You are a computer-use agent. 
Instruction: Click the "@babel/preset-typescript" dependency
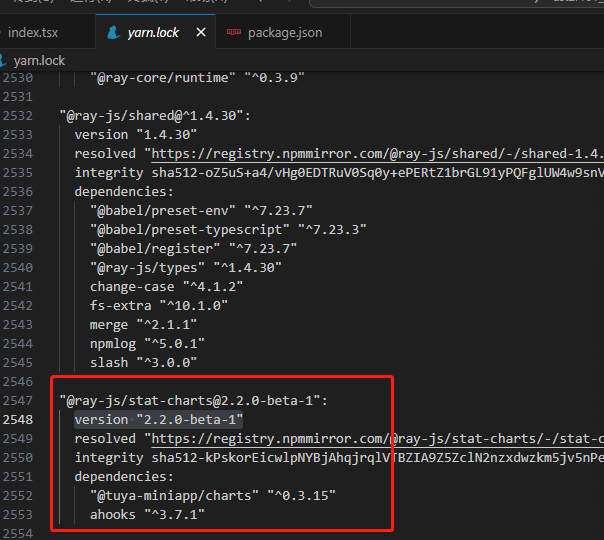pyautogui.click(x=227, y=229)
